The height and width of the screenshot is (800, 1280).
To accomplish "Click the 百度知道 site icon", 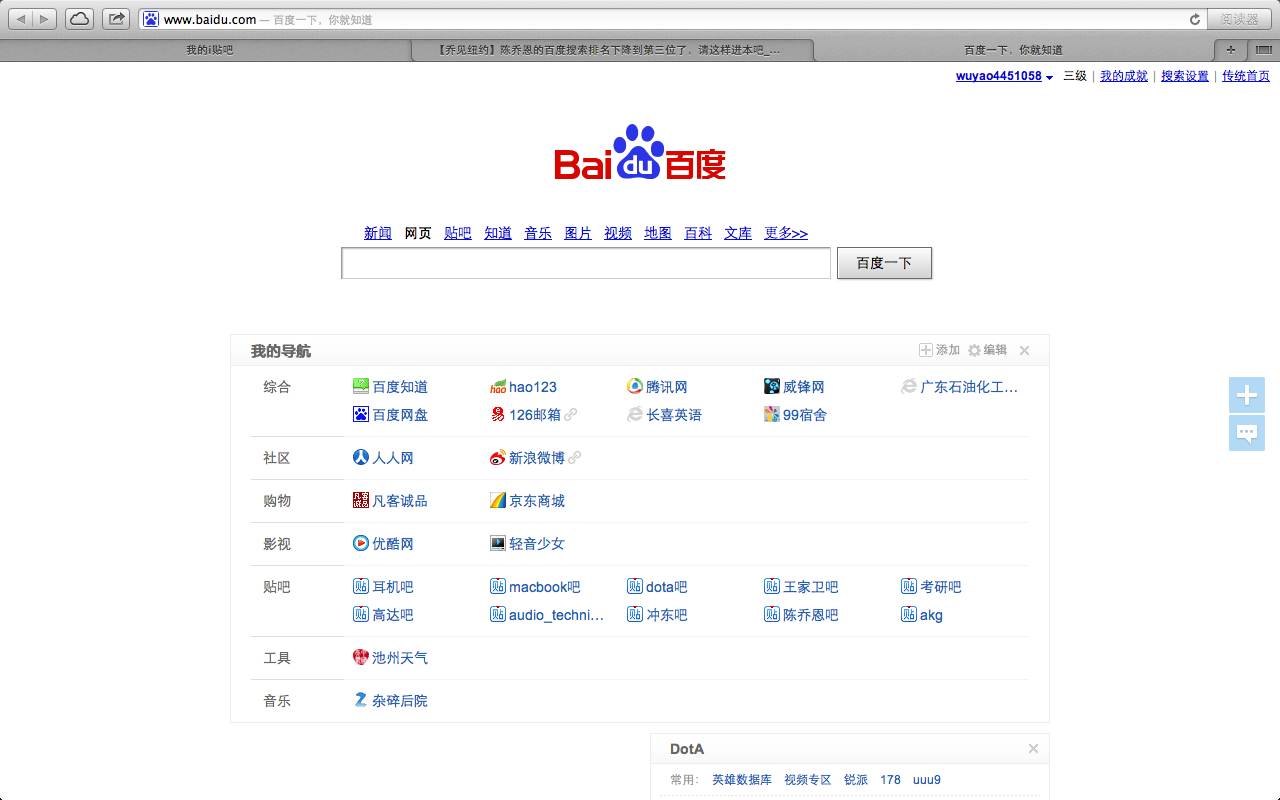I will tap(361, 386).
